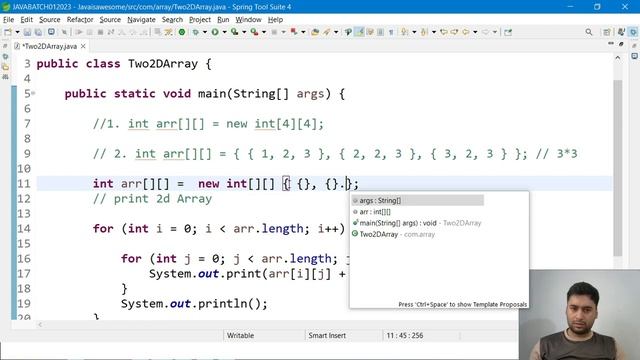
Task: Click the Debug bug icon
Action: 196,32
